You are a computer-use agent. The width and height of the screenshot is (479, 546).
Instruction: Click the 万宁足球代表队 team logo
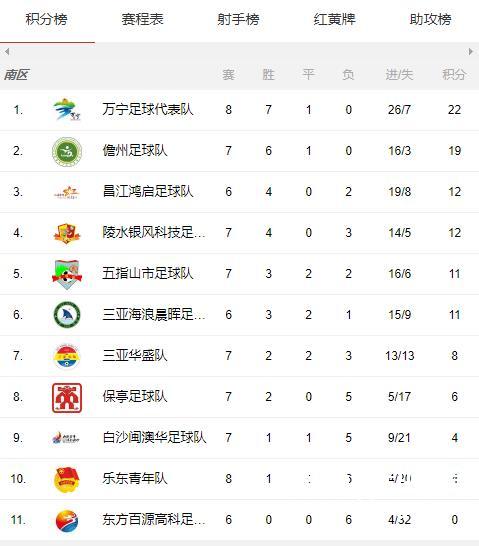pyautogui.click(x=67, y=110)
